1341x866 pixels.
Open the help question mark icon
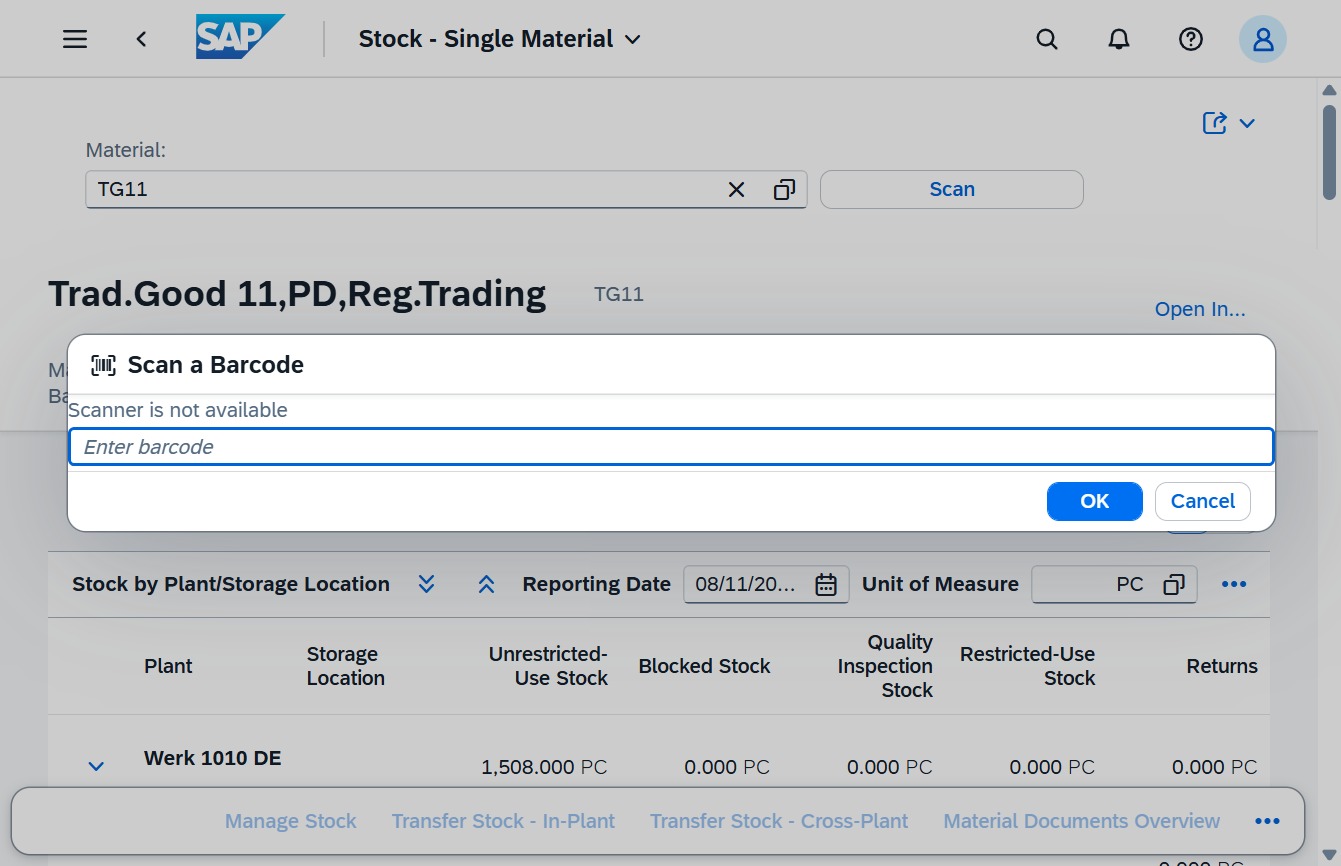[x=1190, y=39]
